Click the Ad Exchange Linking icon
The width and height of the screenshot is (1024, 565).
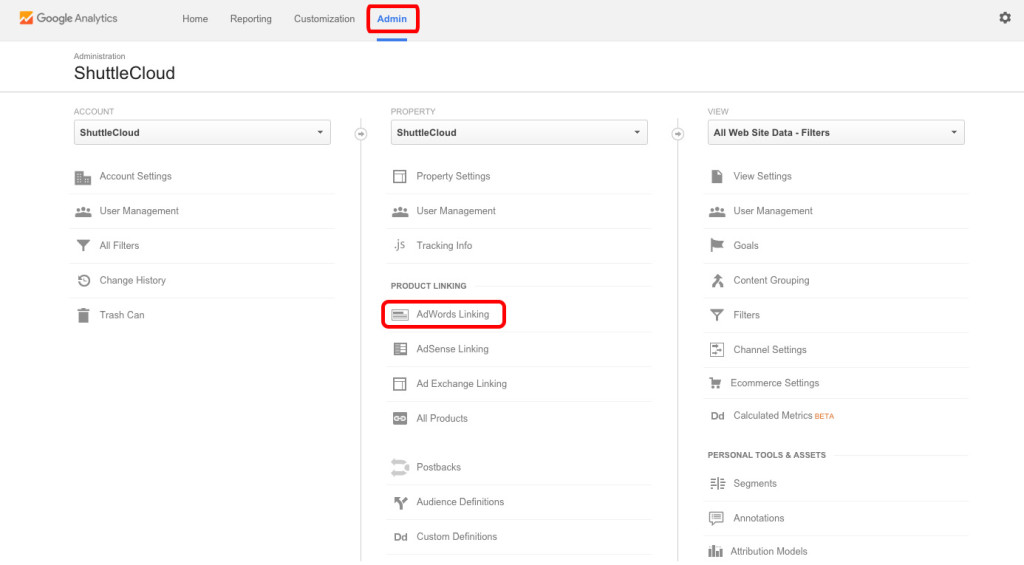(400, 383)
